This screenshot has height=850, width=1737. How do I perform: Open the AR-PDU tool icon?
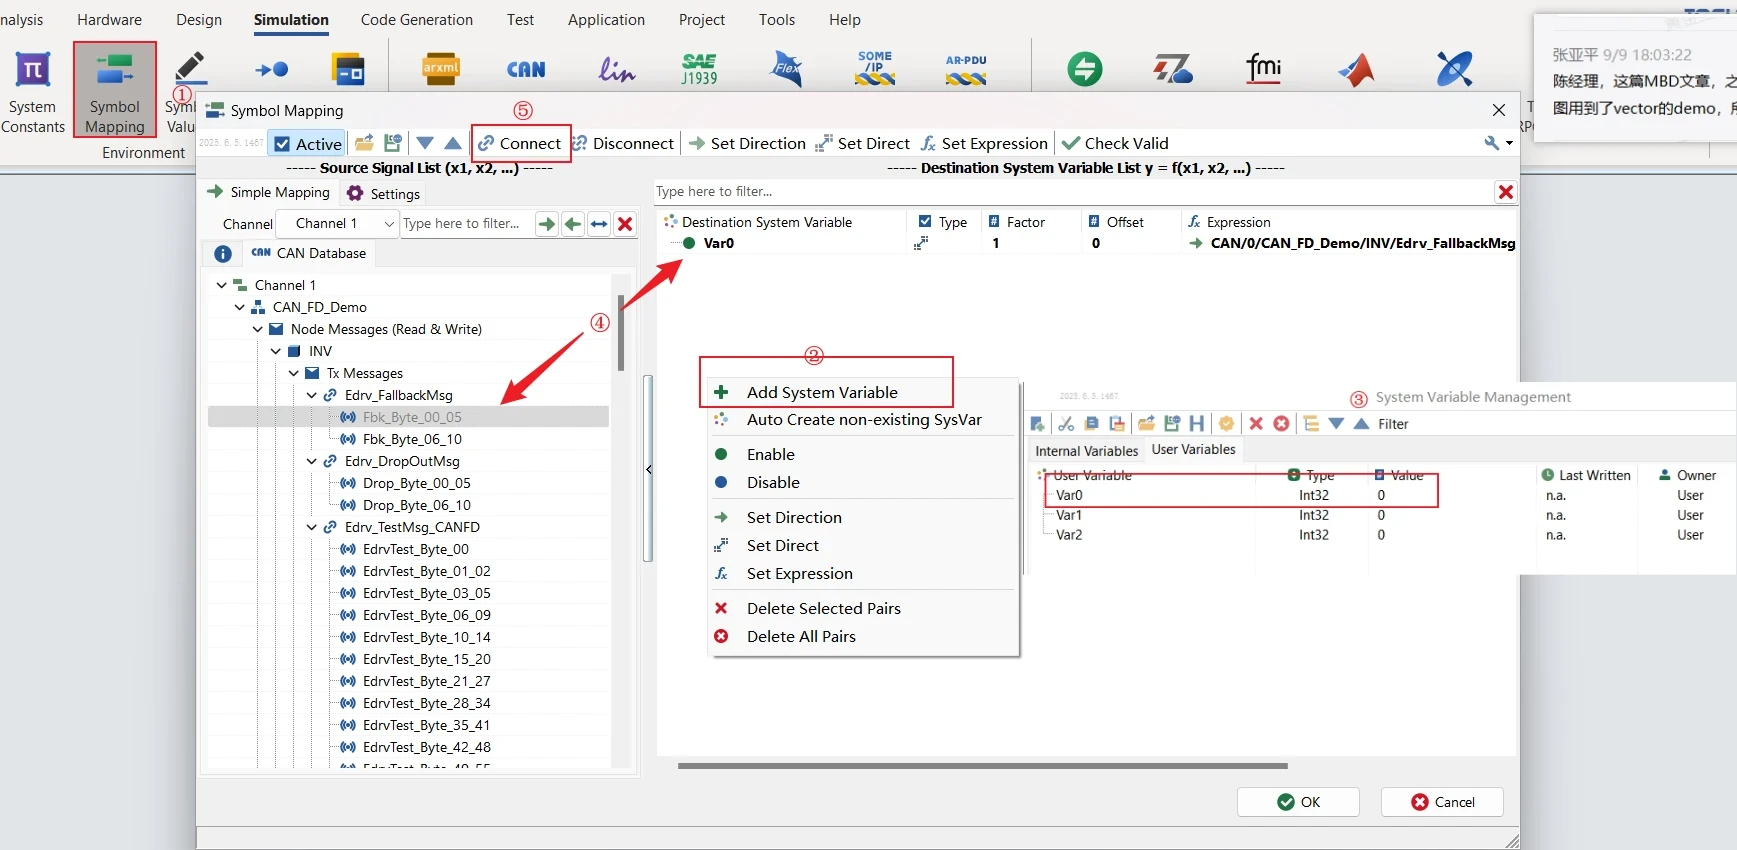(966, 69)
